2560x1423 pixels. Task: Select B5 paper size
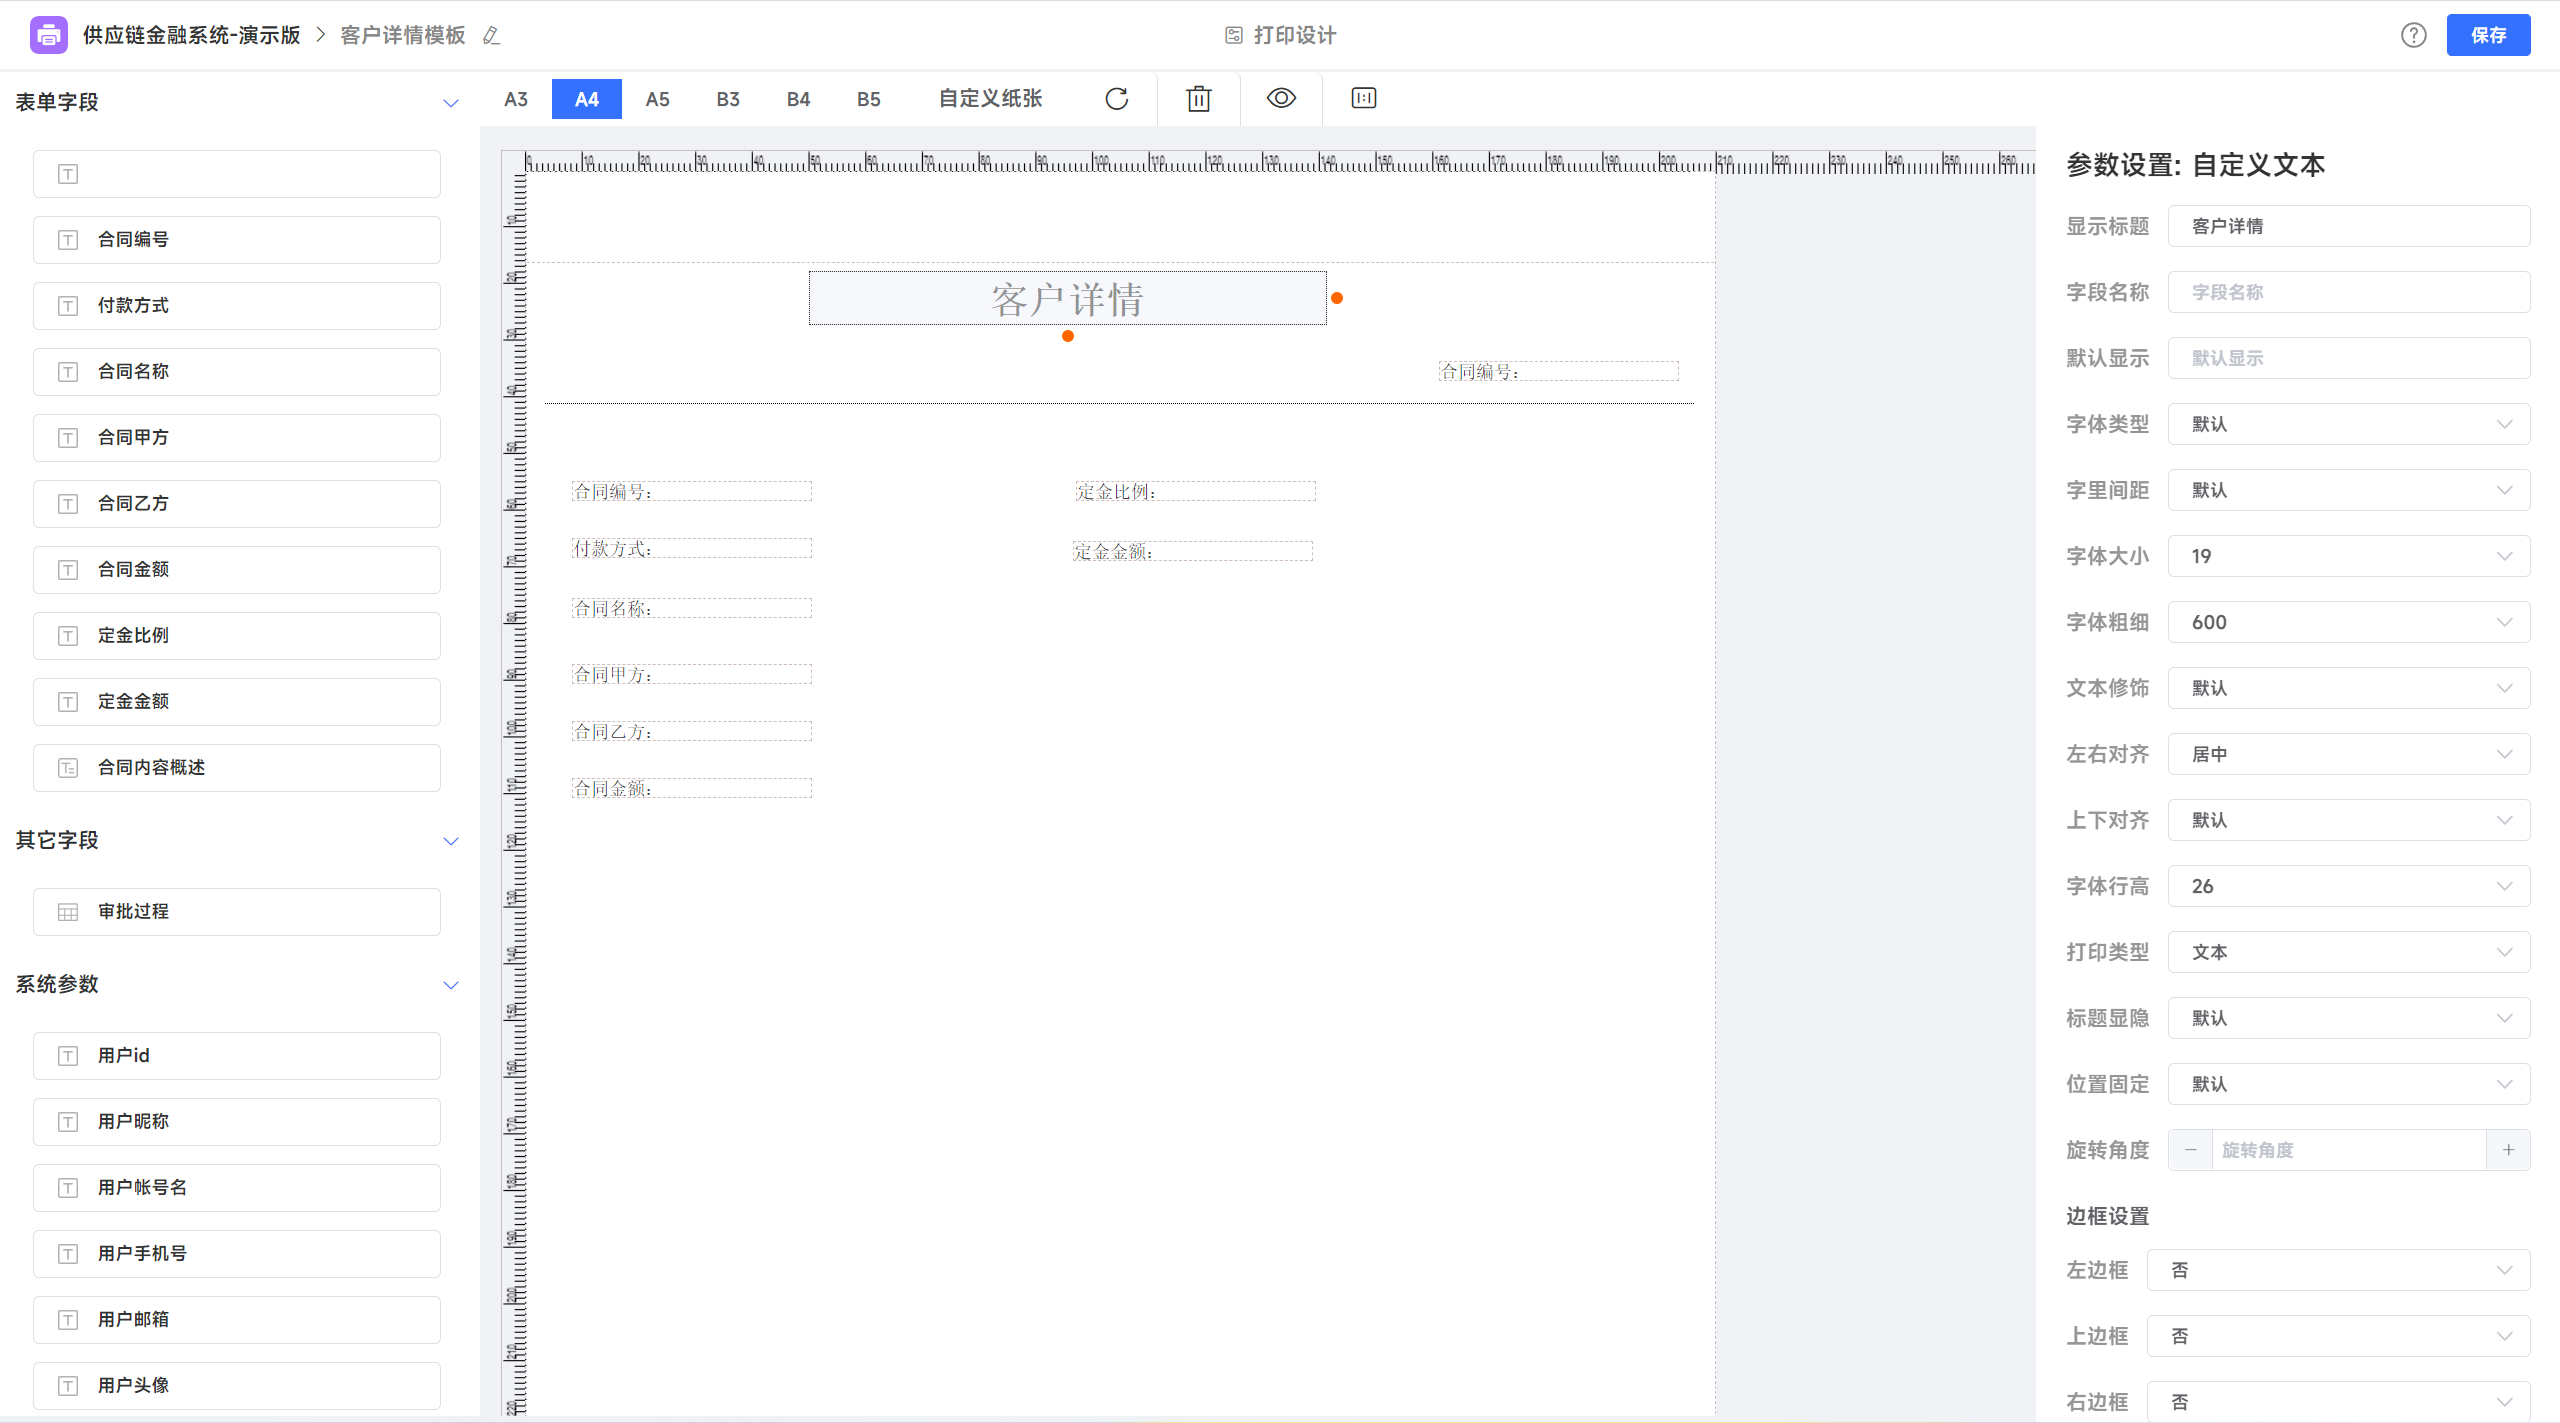click(x=869, y=99)
